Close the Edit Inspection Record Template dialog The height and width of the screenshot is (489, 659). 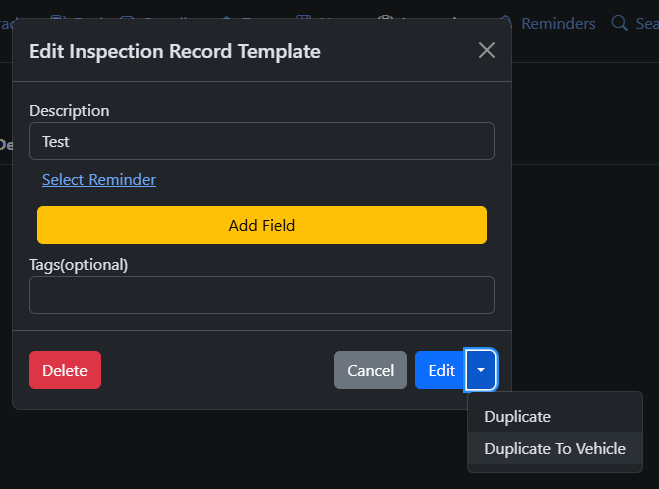(487, 50)
